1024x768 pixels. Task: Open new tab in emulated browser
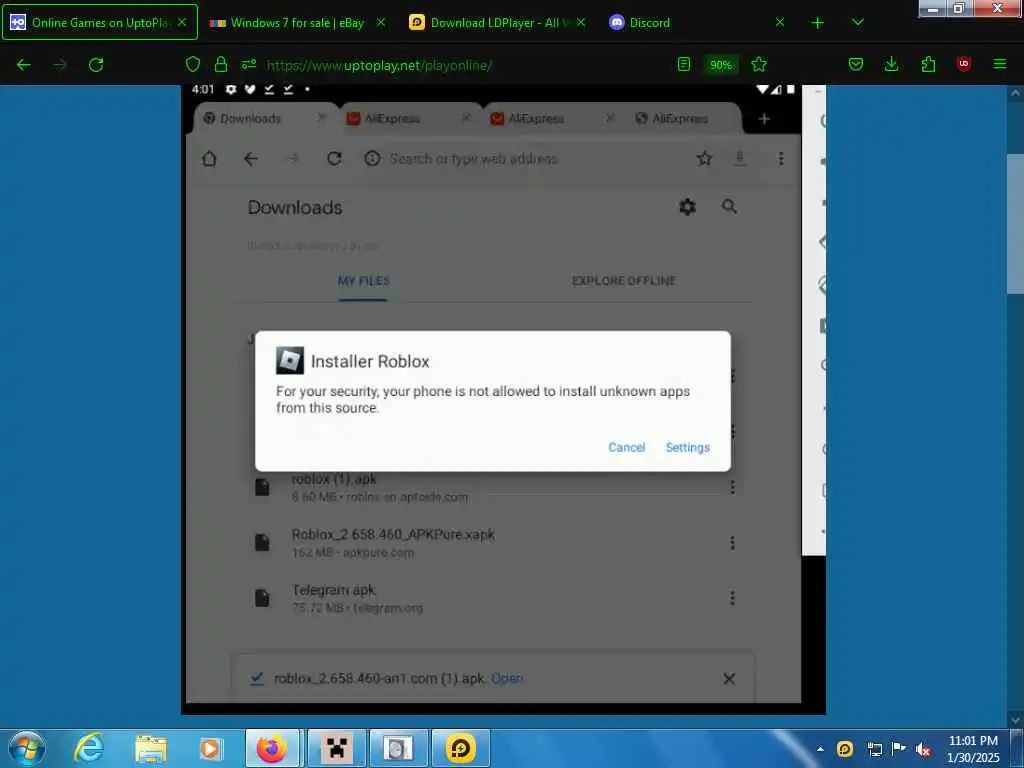[x=764, y=119]
